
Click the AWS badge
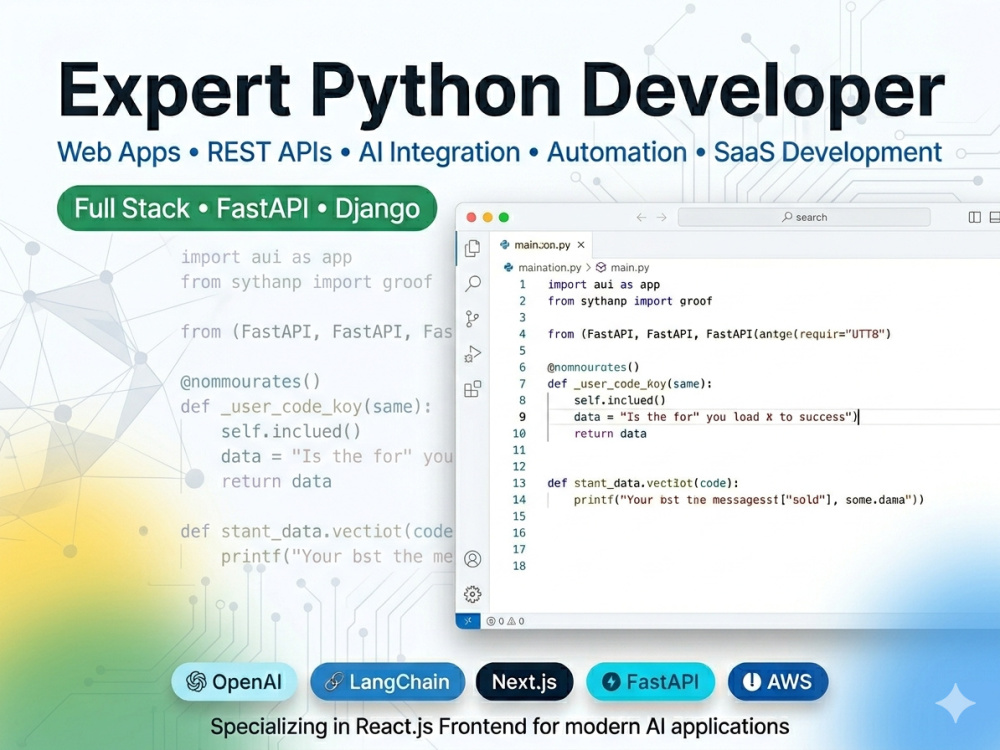click(x=778, y=682)
